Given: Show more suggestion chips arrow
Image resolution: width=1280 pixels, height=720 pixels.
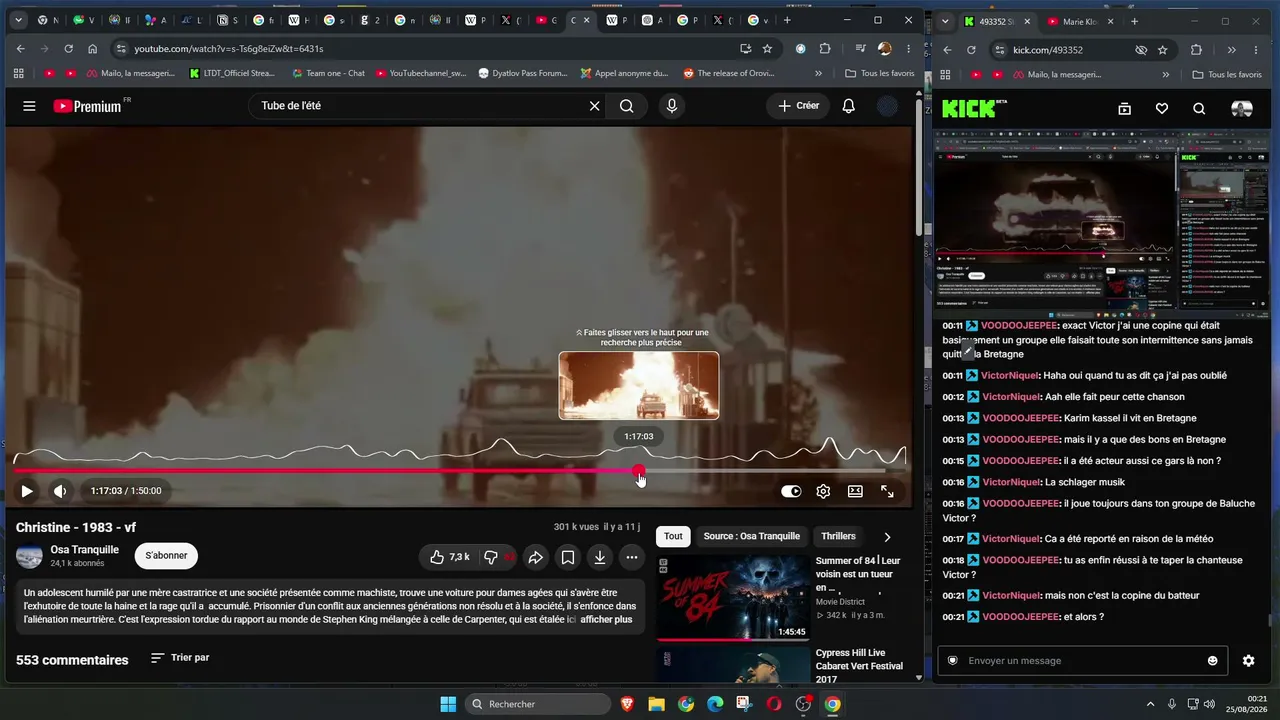Looking at the screenshot, I should pyautogui.click(x=887, y=537).
